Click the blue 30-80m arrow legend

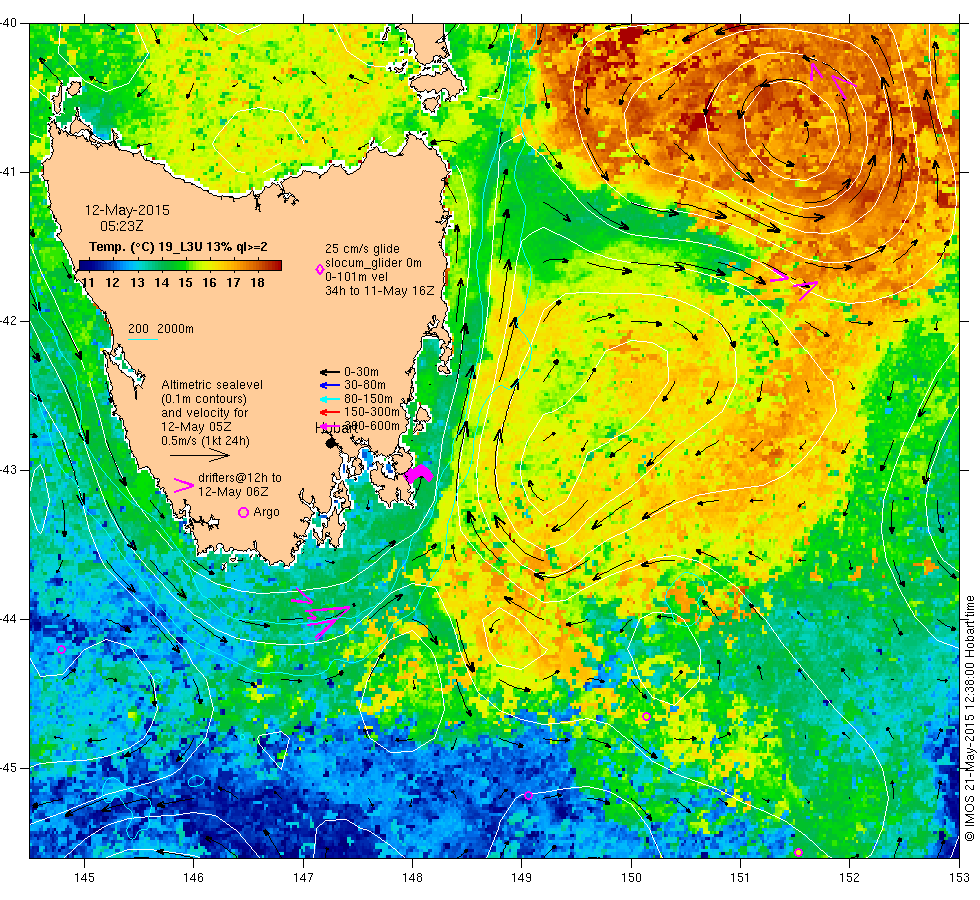pyautogui.click(x=329, y=385)
